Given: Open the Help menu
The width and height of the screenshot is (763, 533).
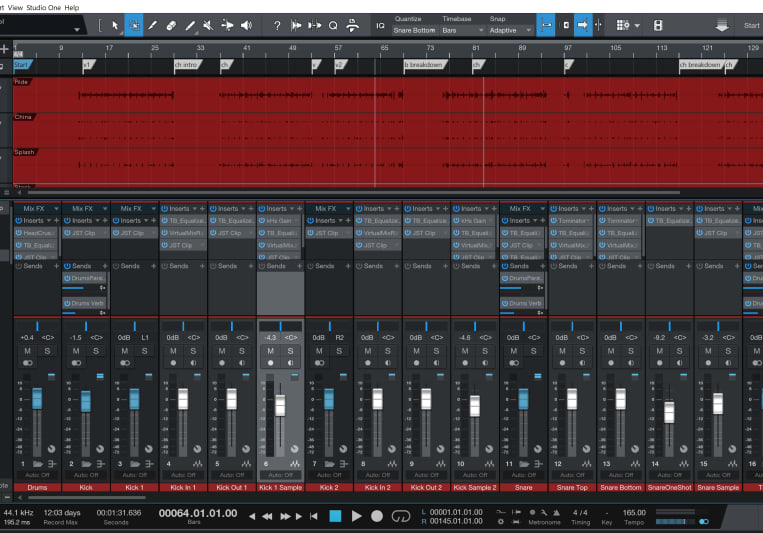Looking at the screenshot, I should (x=72, y=7).
